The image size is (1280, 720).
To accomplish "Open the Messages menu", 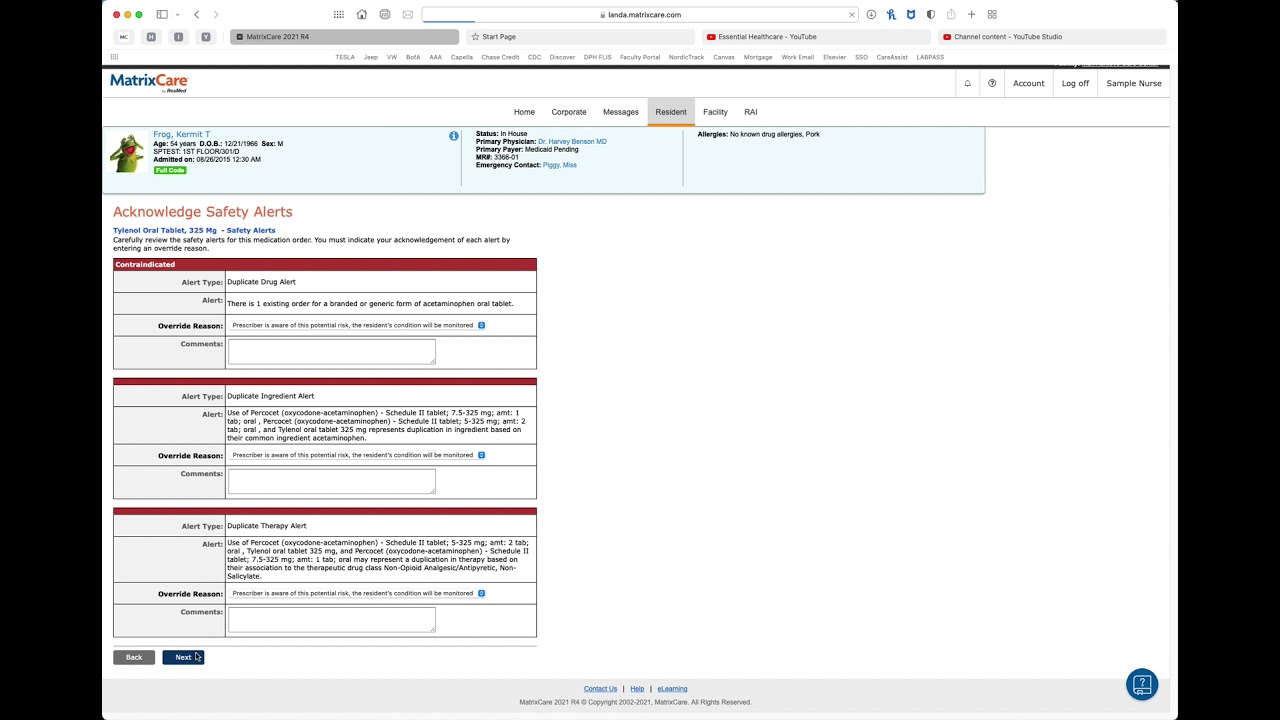I will coord(621,112).
